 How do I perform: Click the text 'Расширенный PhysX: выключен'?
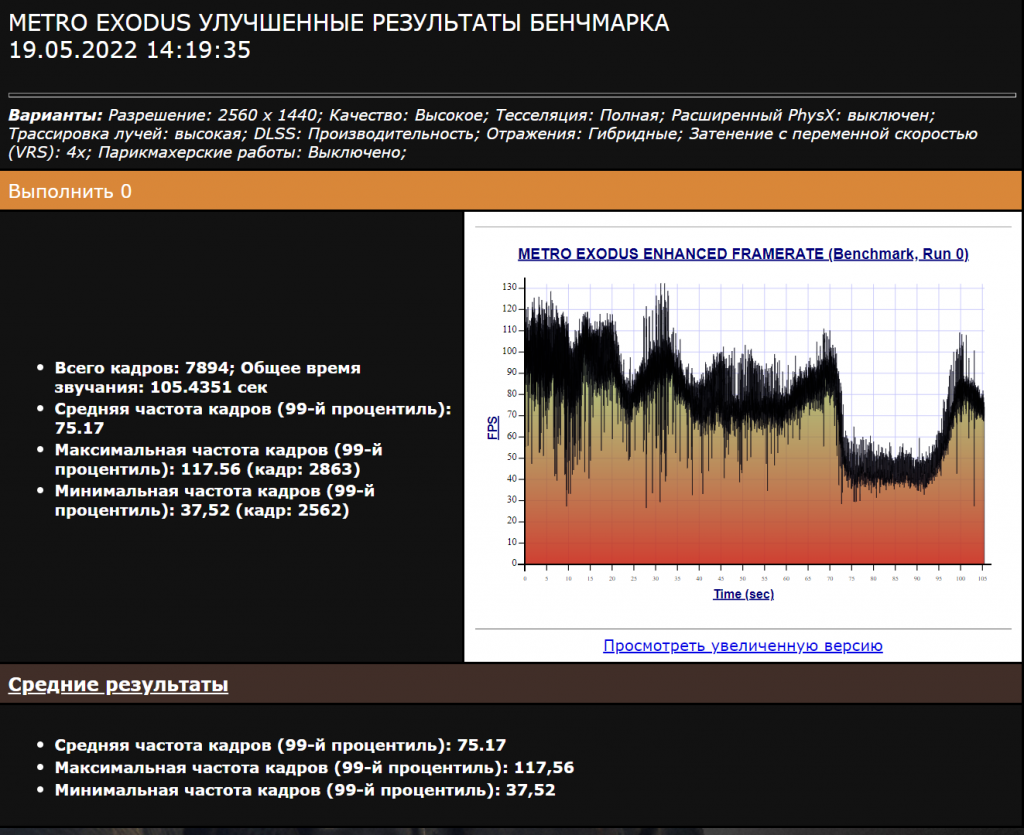point(801,116)
